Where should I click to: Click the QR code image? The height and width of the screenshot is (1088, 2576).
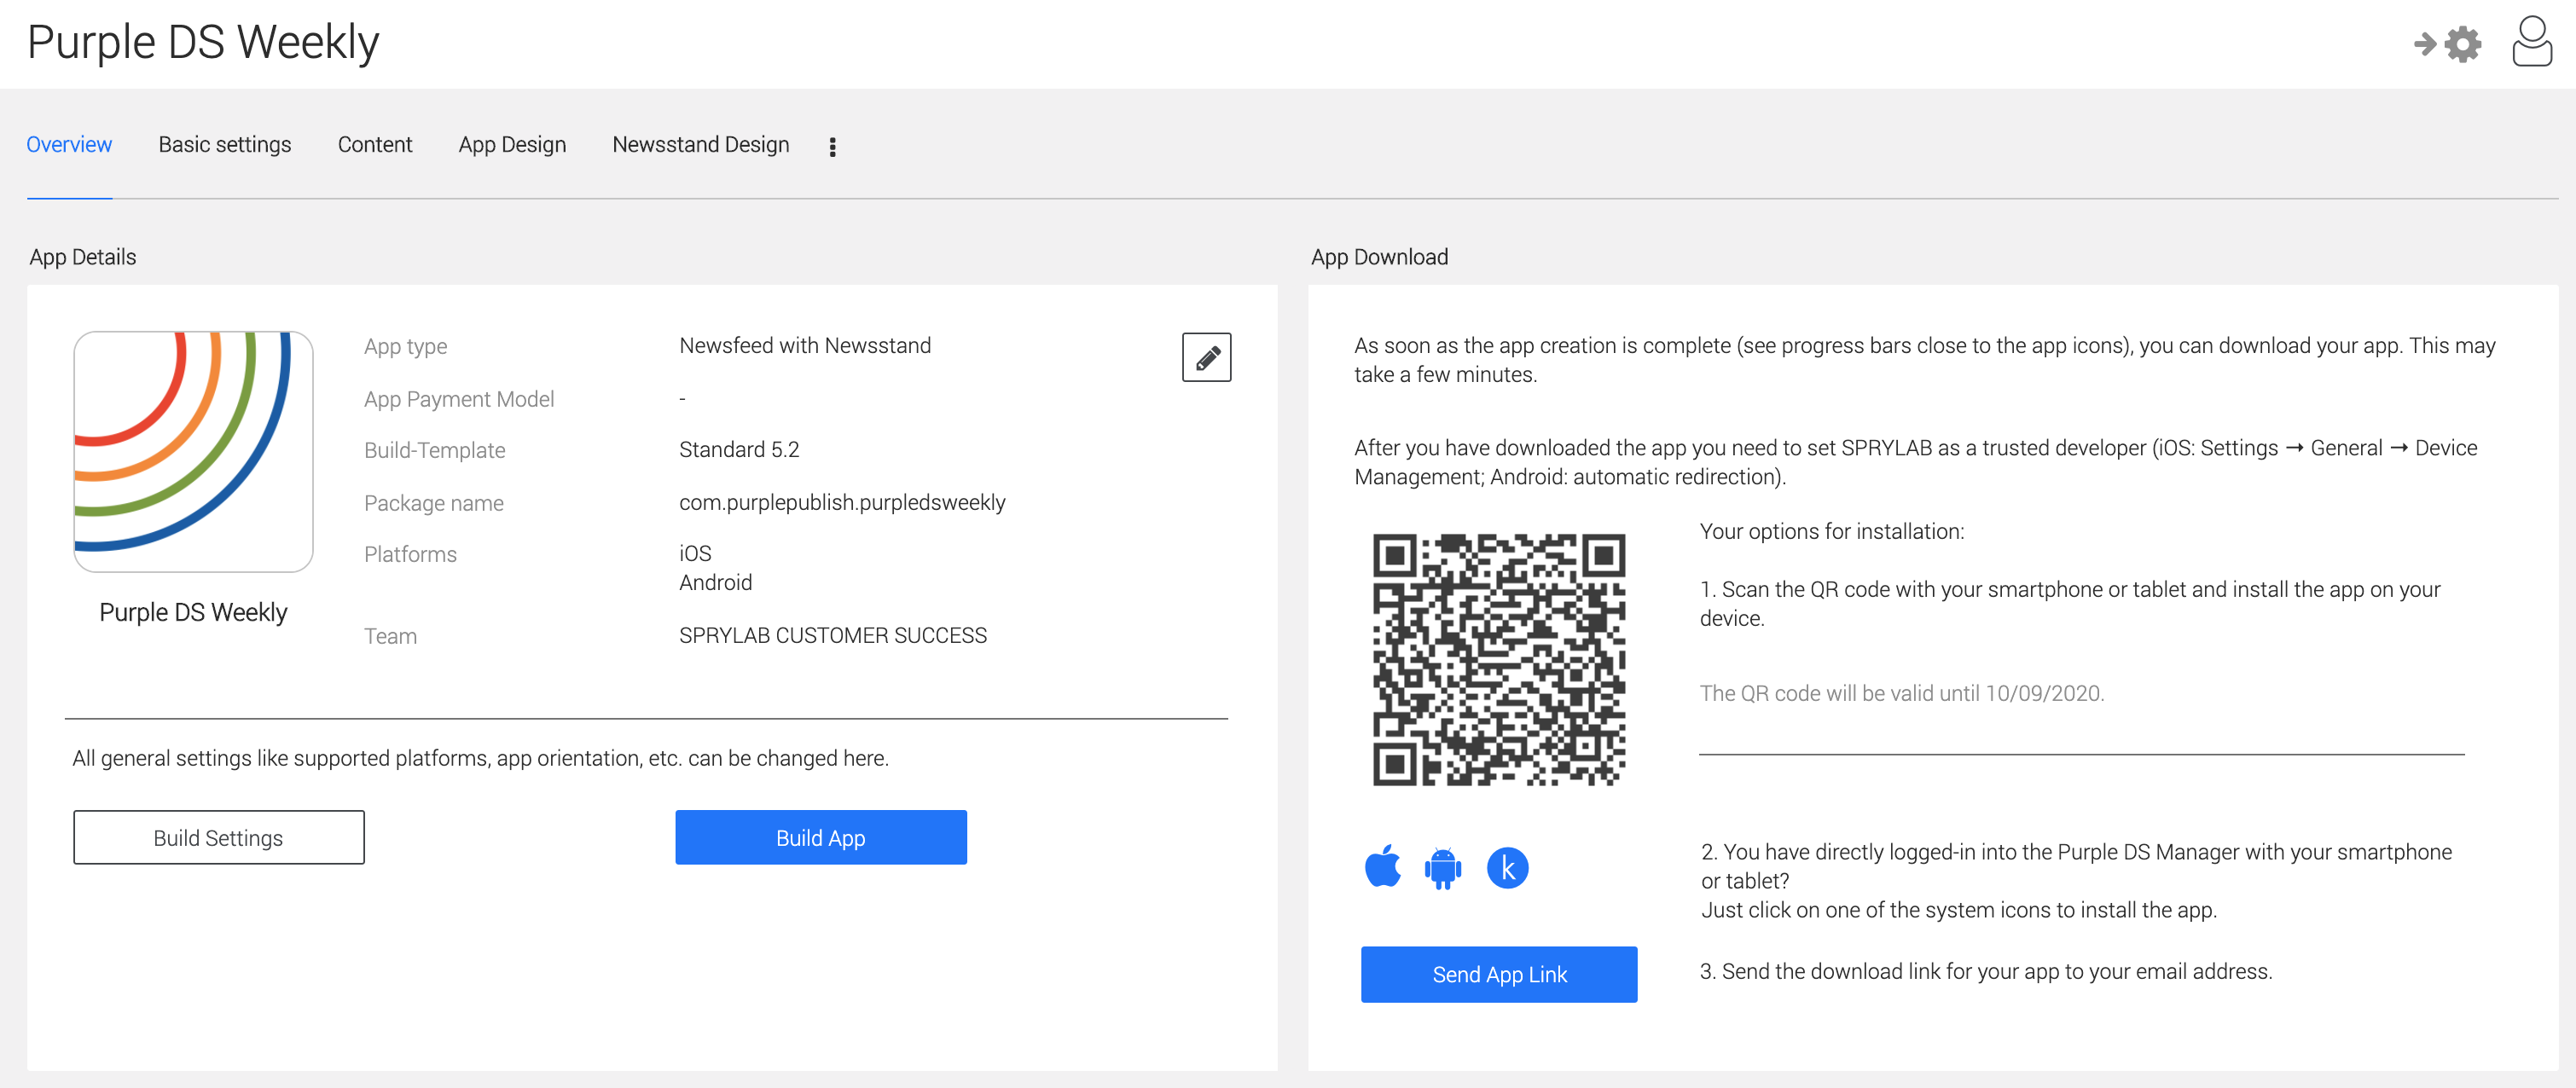pyautogui.click(x=1498, y=659)
